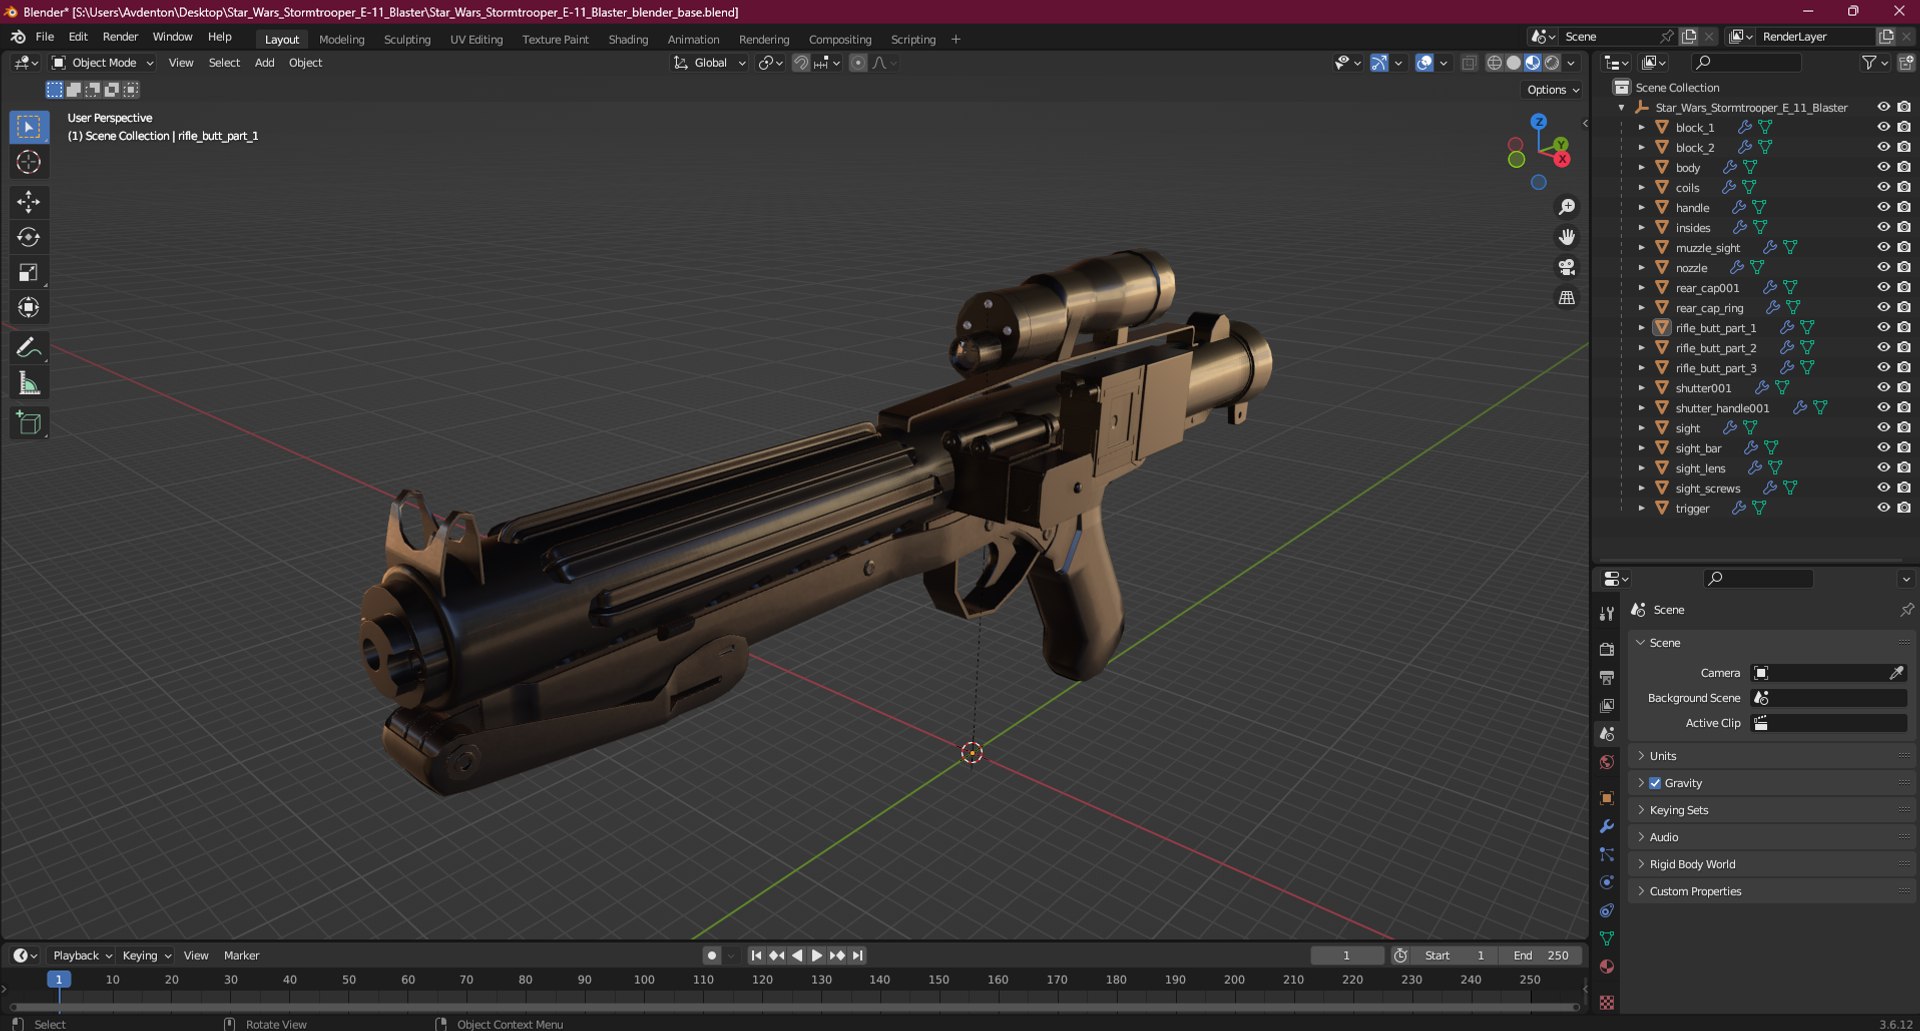Select the Transform tool

point(29,307)
